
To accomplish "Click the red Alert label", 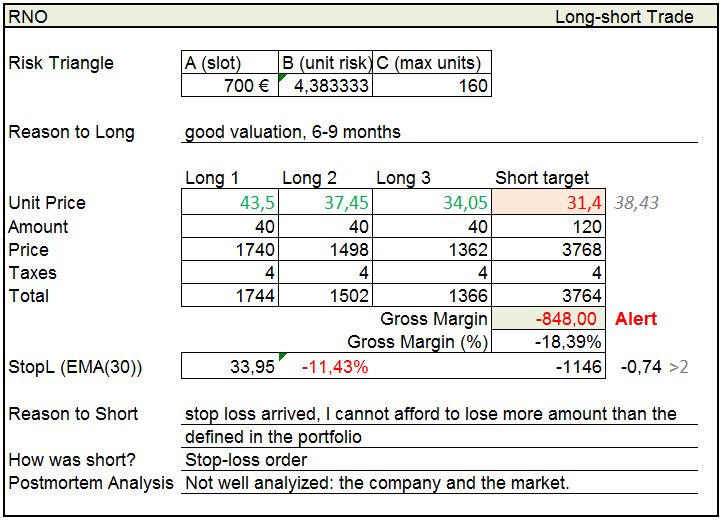I will tap(636, 319).
